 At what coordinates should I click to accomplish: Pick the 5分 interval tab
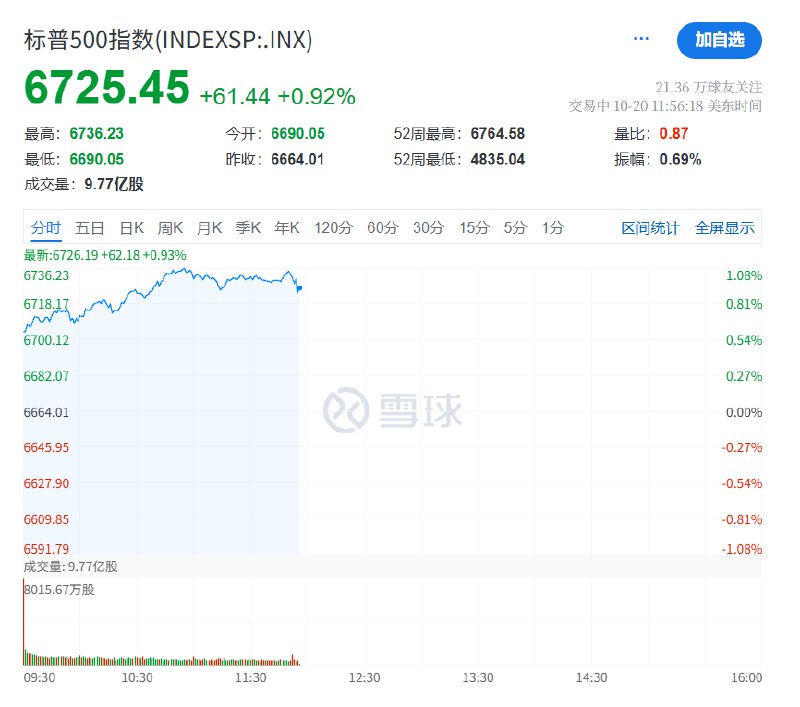pyautogui.click(x=515, y=228)
